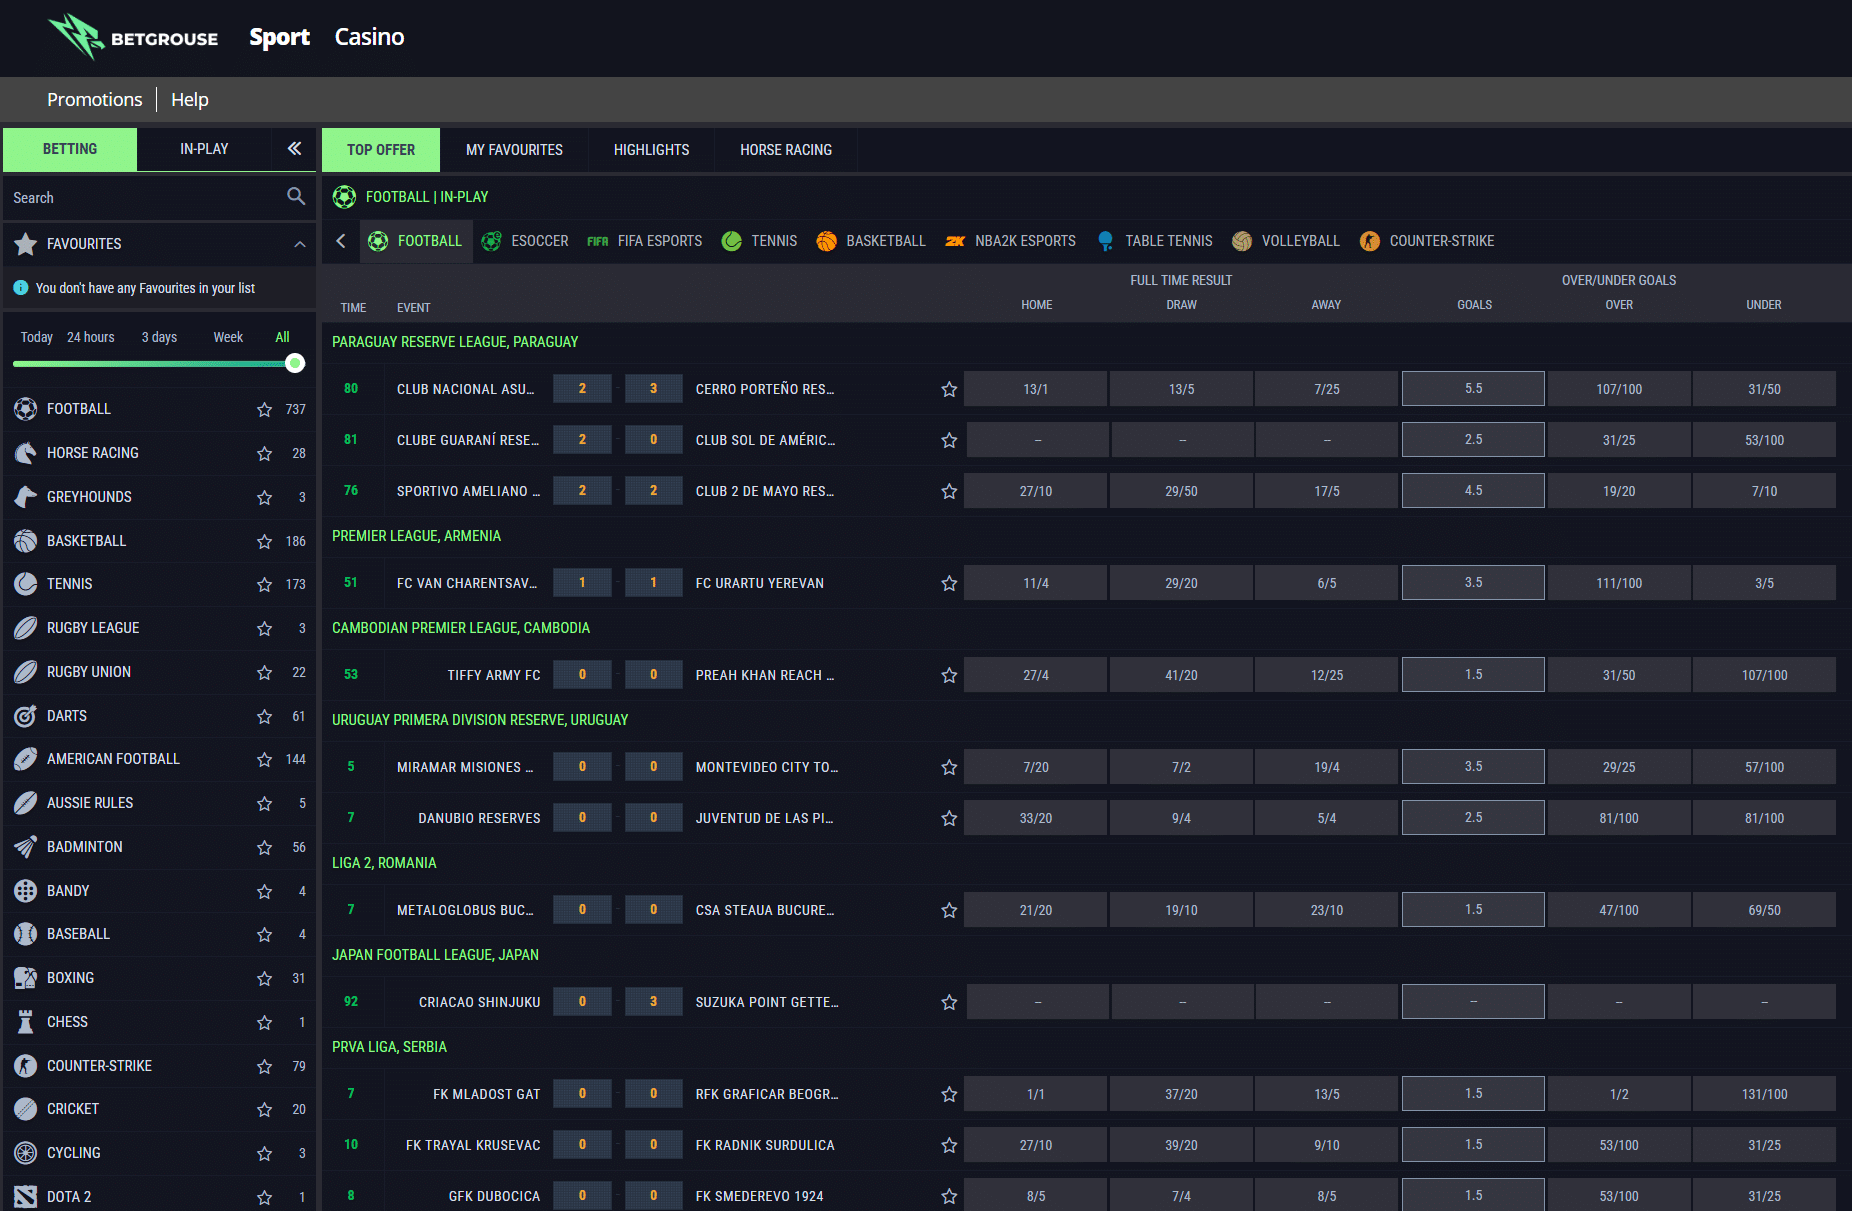Click the Aussie Rules icon
Viewport: 1852px width, 1211px height.
pos(26,803)
